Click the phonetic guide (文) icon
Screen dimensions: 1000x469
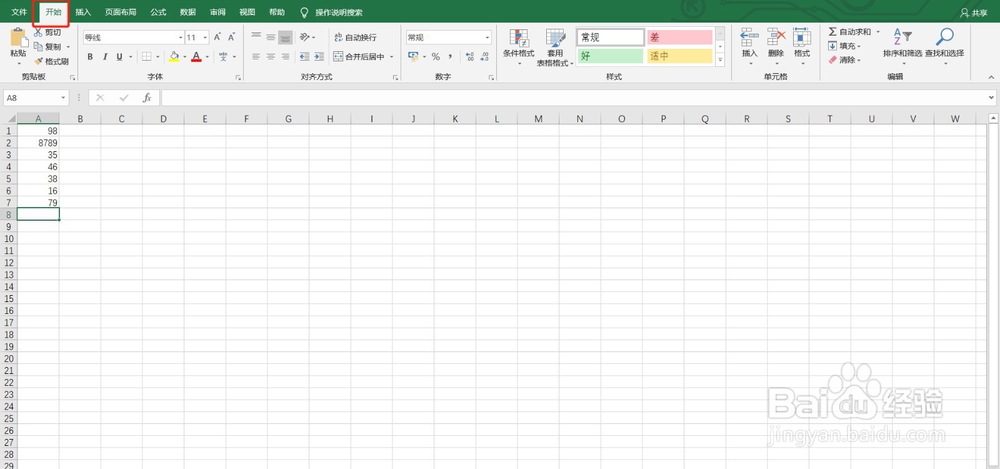point(224,57)
